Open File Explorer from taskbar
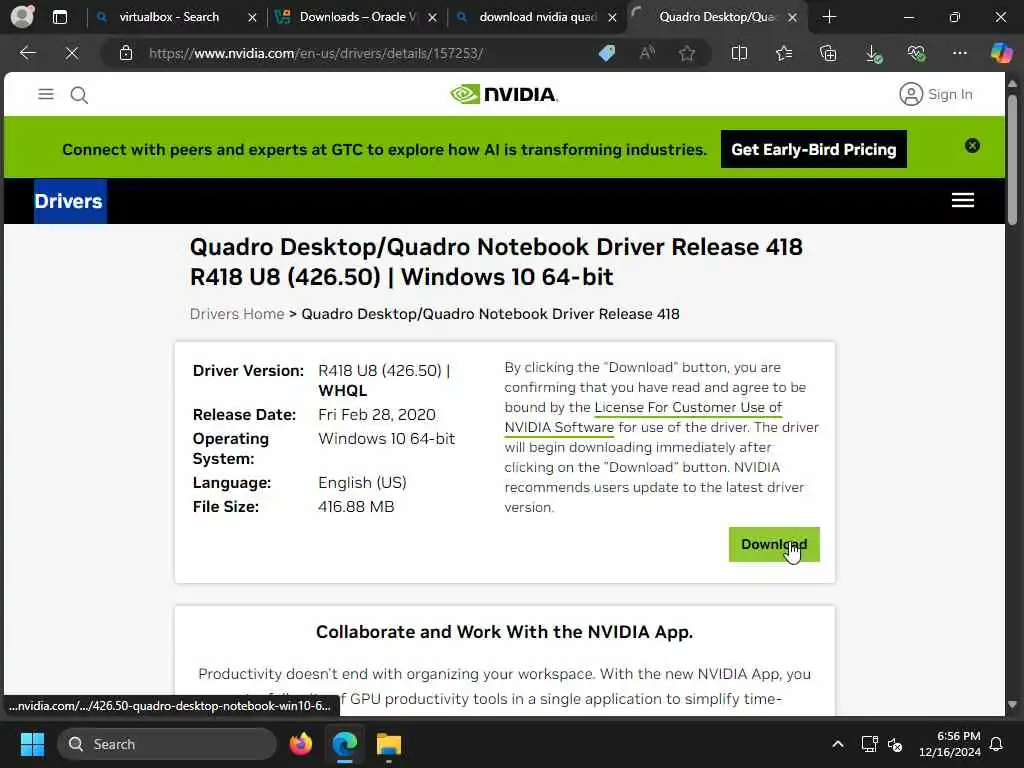 point(389,744)
